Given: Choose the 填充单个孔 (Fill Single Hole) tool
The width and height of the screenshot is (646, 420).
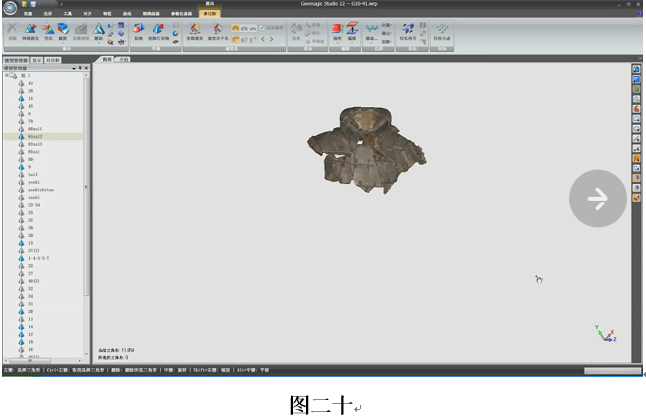Looking at the screenshot, I should tap(218, 30).
